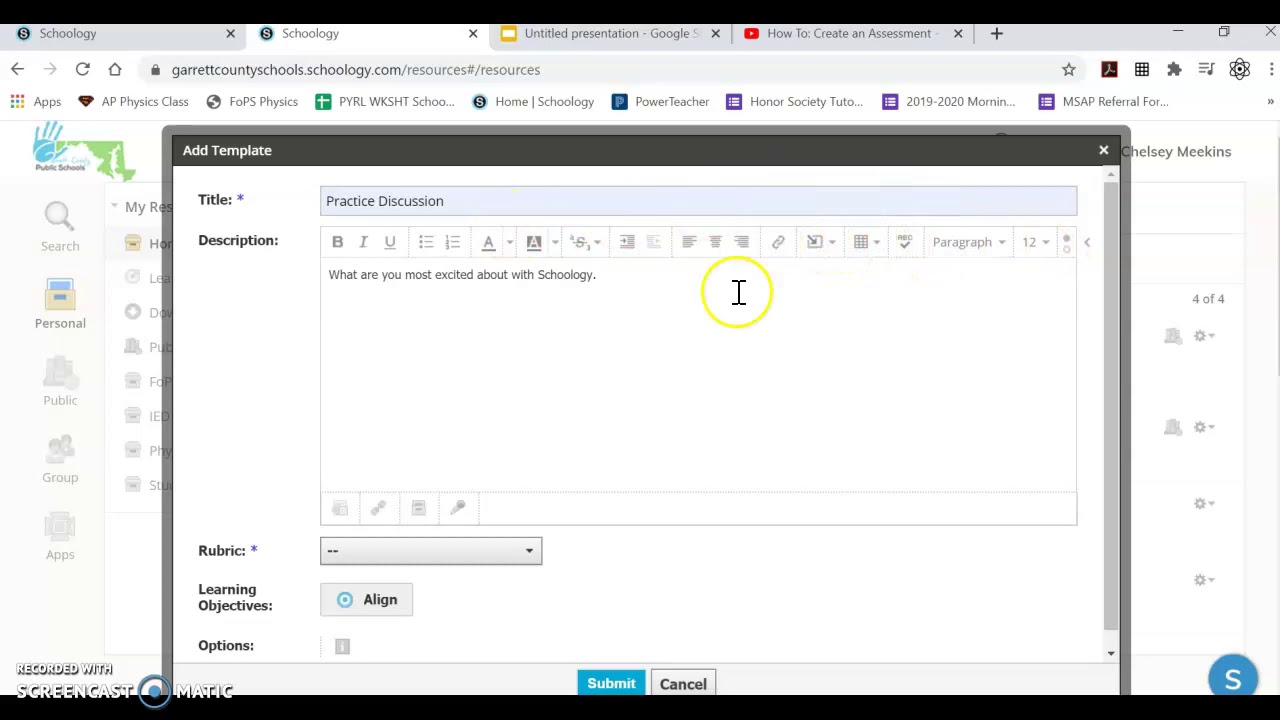Insert a hyperlink via the link icon
Image resolution: width=1280 pixels, height=720 pixels.
[778, 242]
